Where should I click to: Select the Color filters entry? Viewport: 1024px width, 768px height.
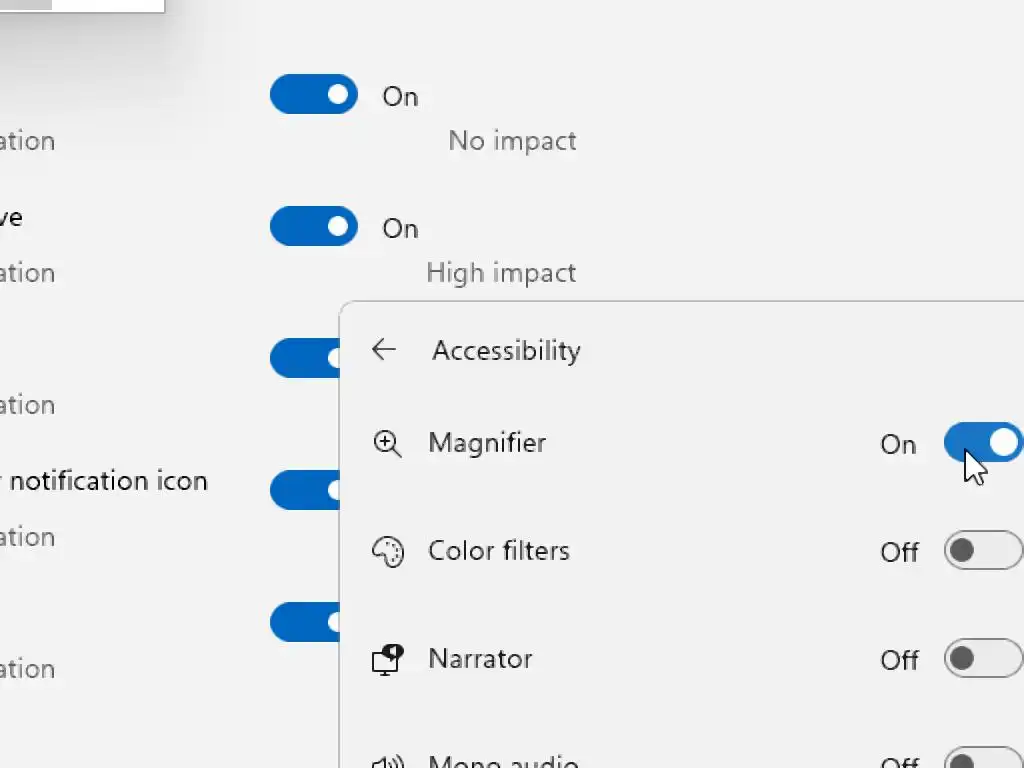pyautogui.click(x=499, y=551)
